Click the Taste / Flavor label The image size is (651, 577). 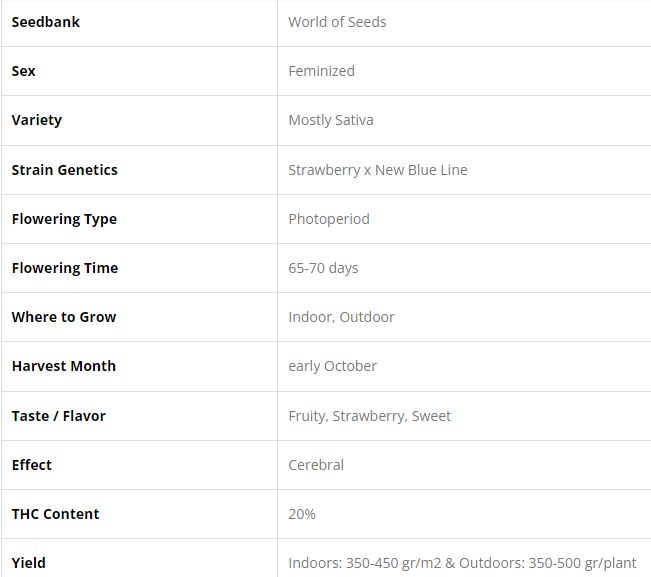(59, 416)
